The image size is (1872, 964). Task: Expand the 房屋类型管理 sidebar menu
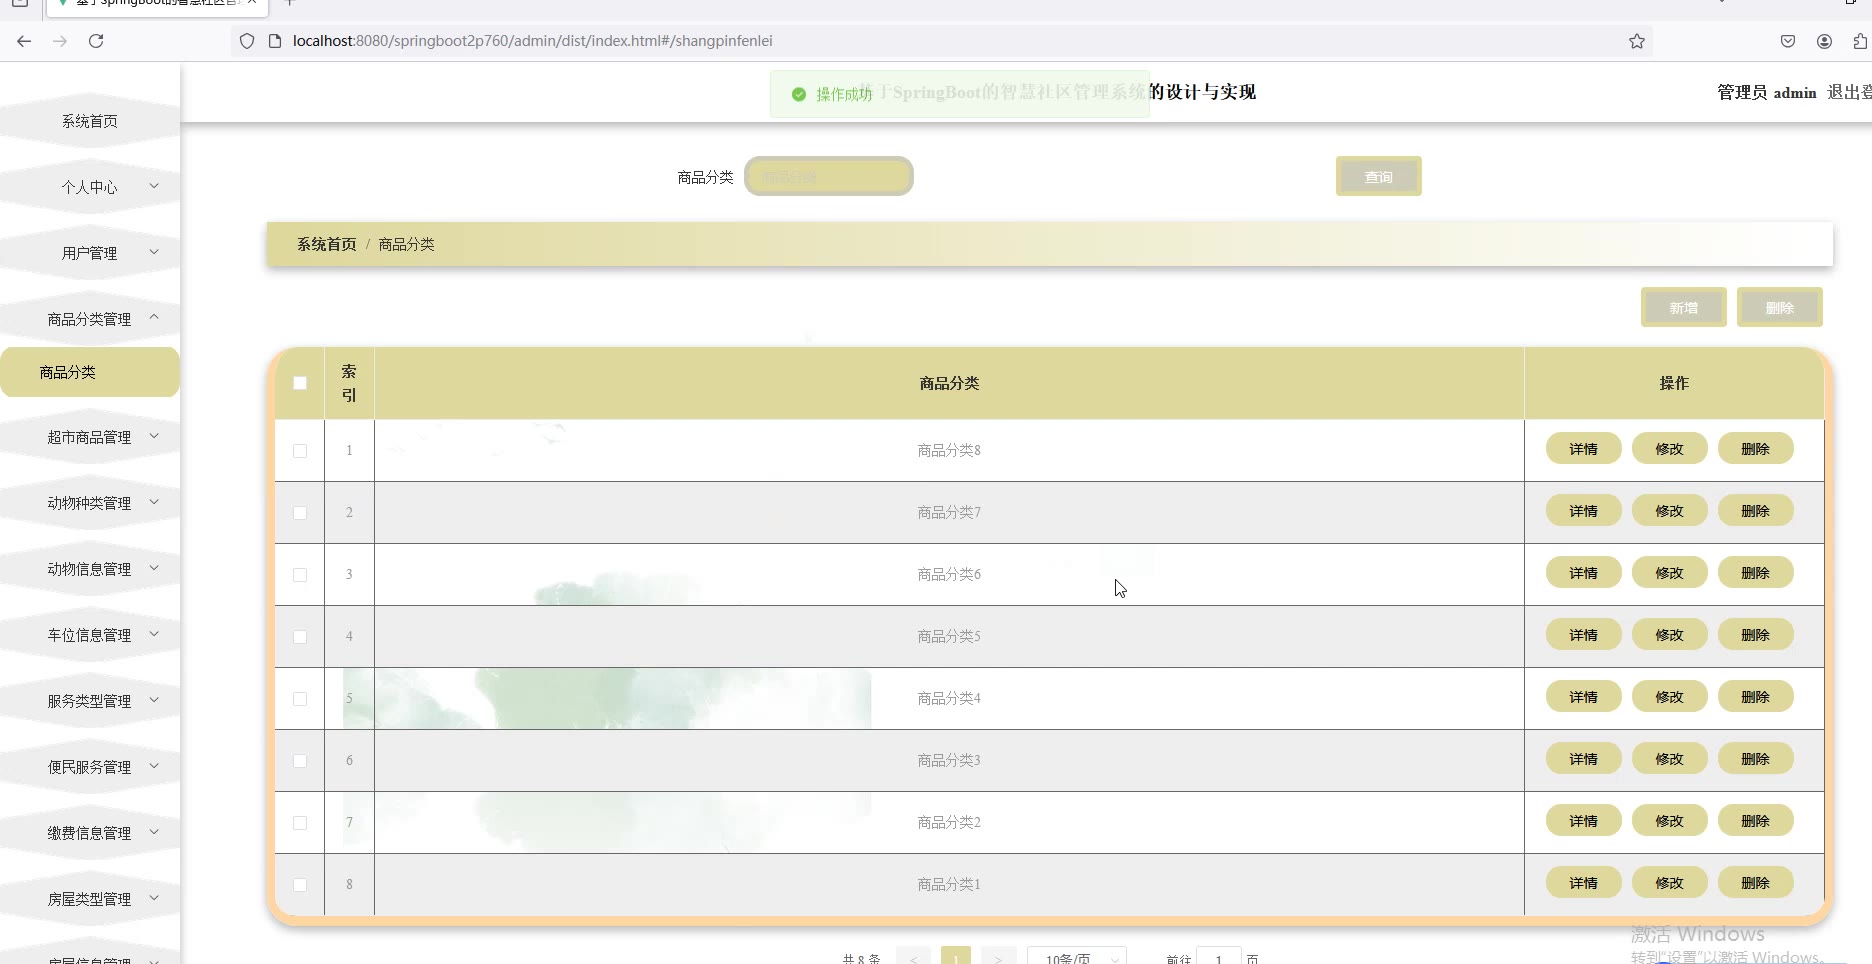[90, 899]
